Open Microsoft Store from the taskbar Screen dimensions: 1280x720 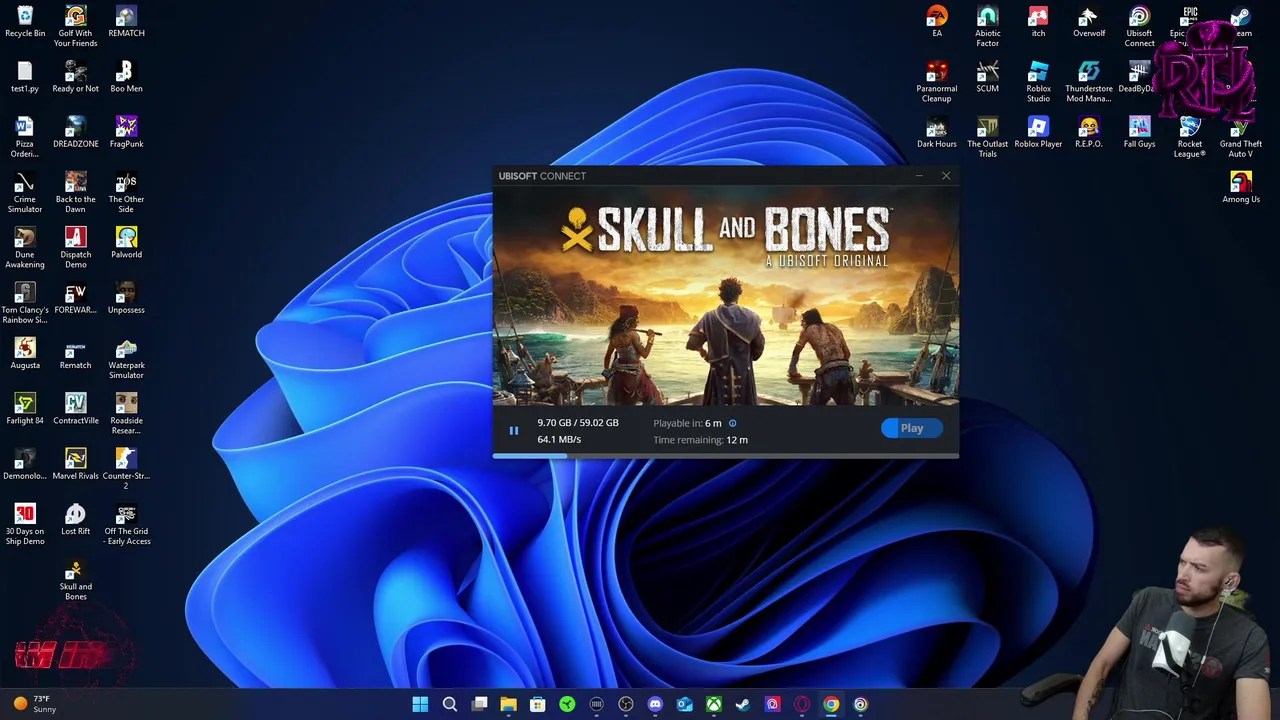(x=538, y=704)
